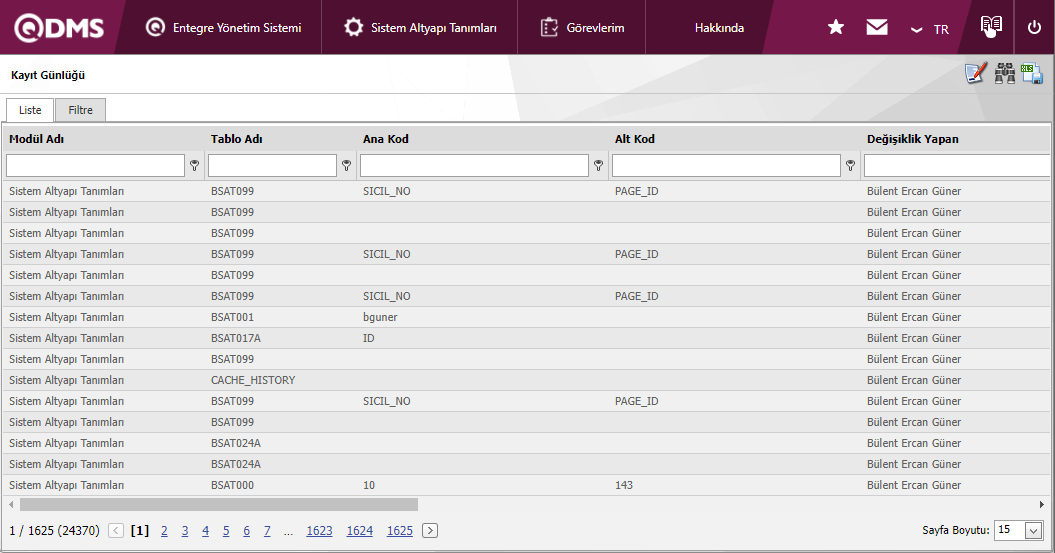This screenshot has width=1055, height=553.
Task: Switch to the Filtre tab
Action: click(80, 110)
